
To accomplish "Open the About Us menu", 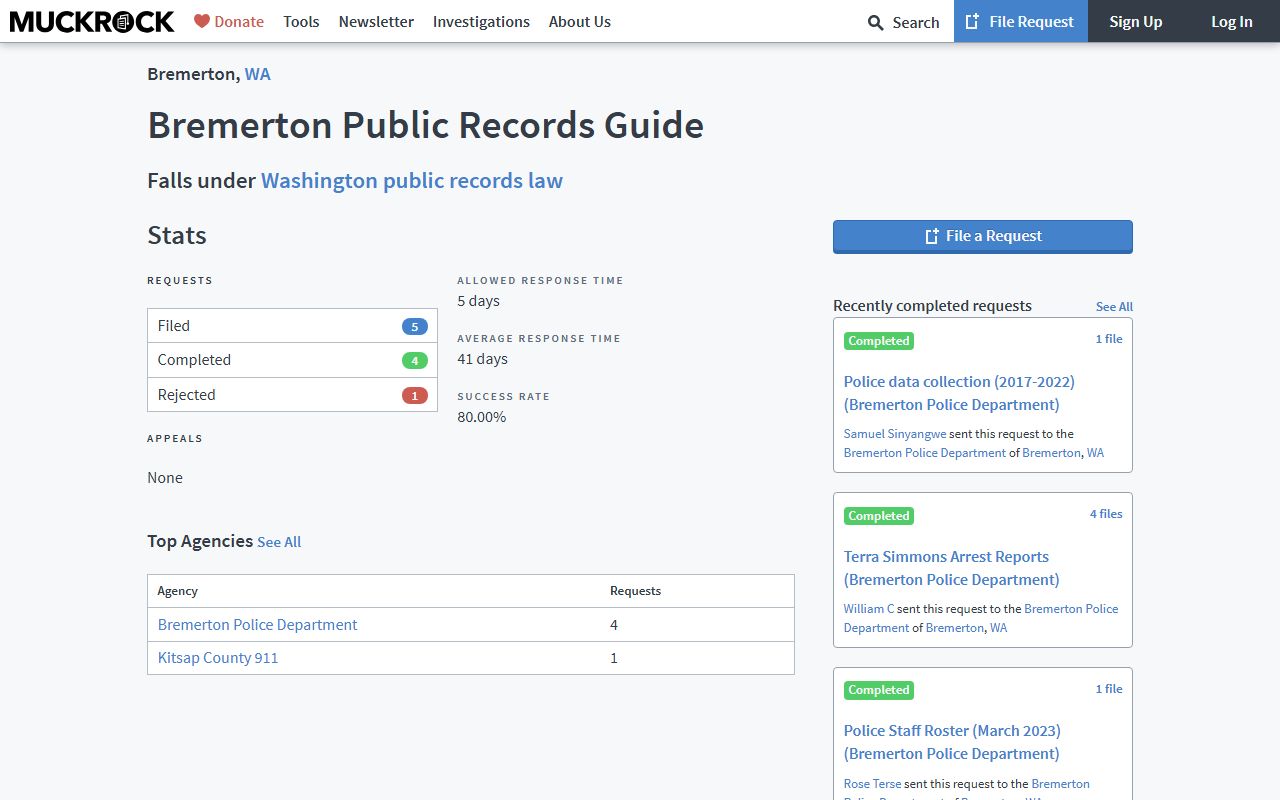I will click(580, 21).
